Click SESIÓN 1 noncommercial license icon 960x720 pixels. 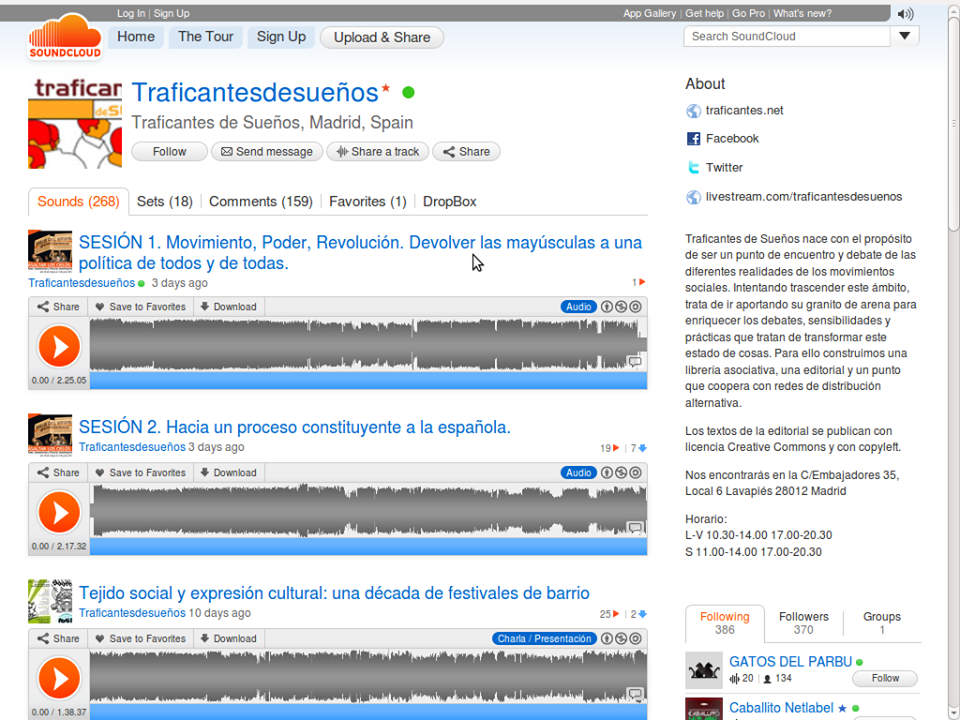[621, 307]
